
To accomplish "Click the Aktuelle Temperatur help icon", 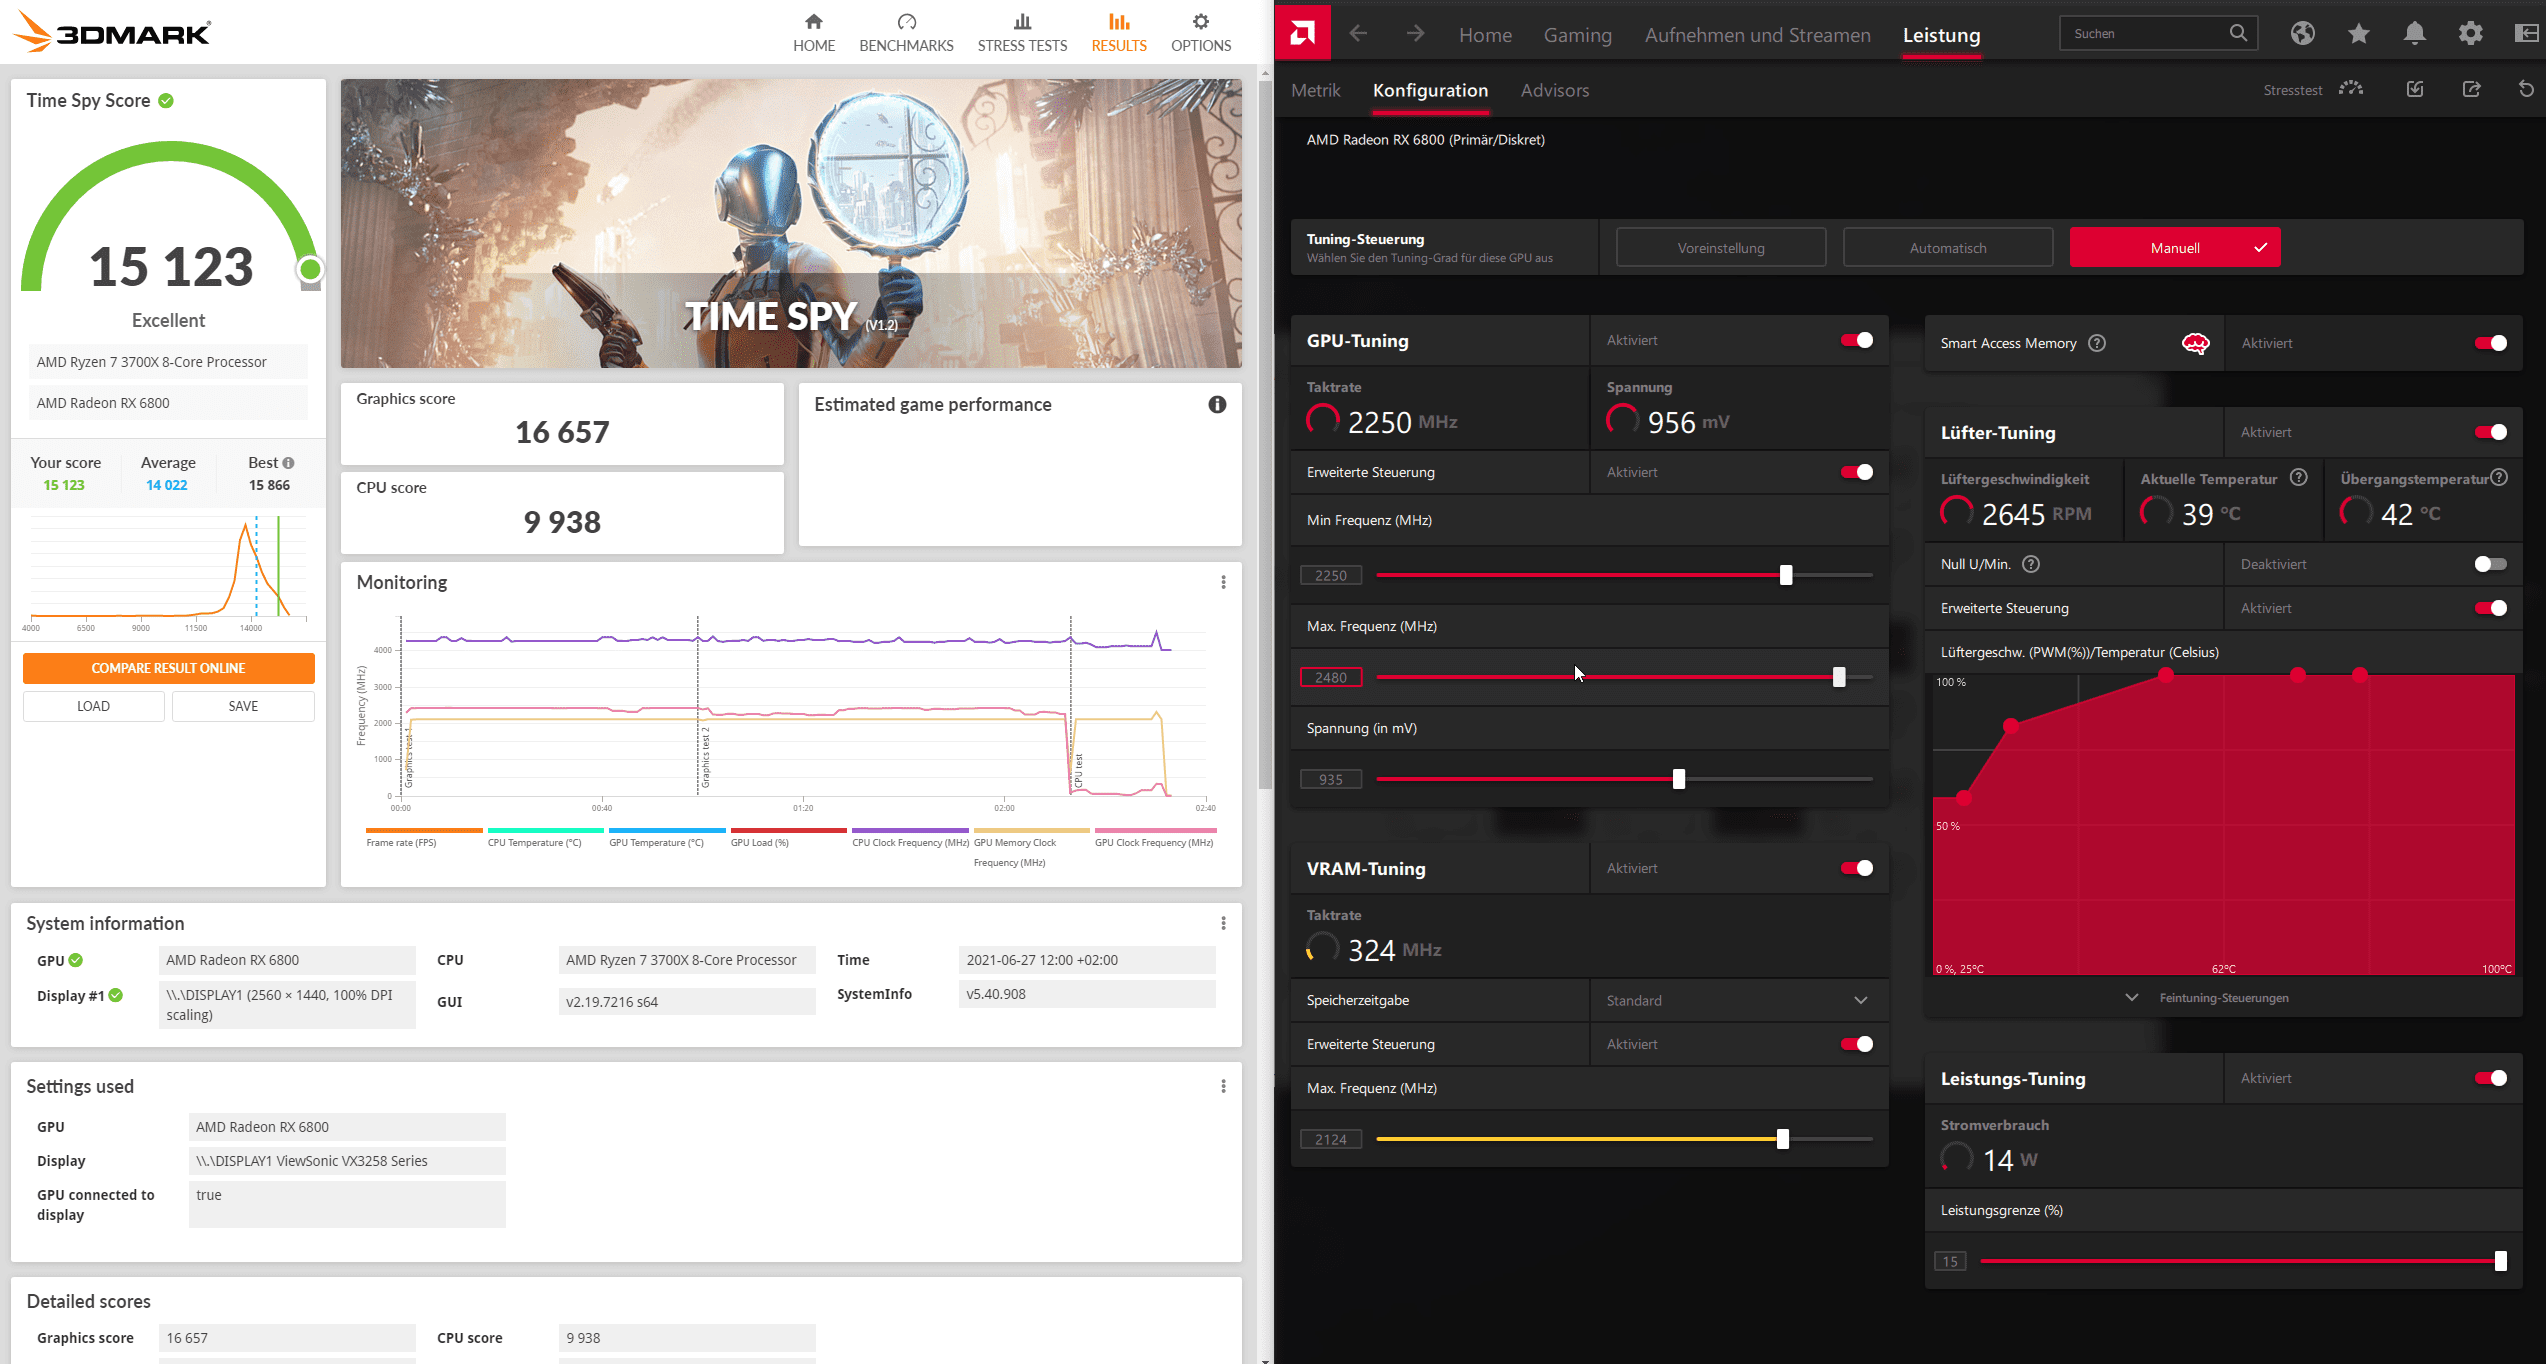I will click(2299, 478).
